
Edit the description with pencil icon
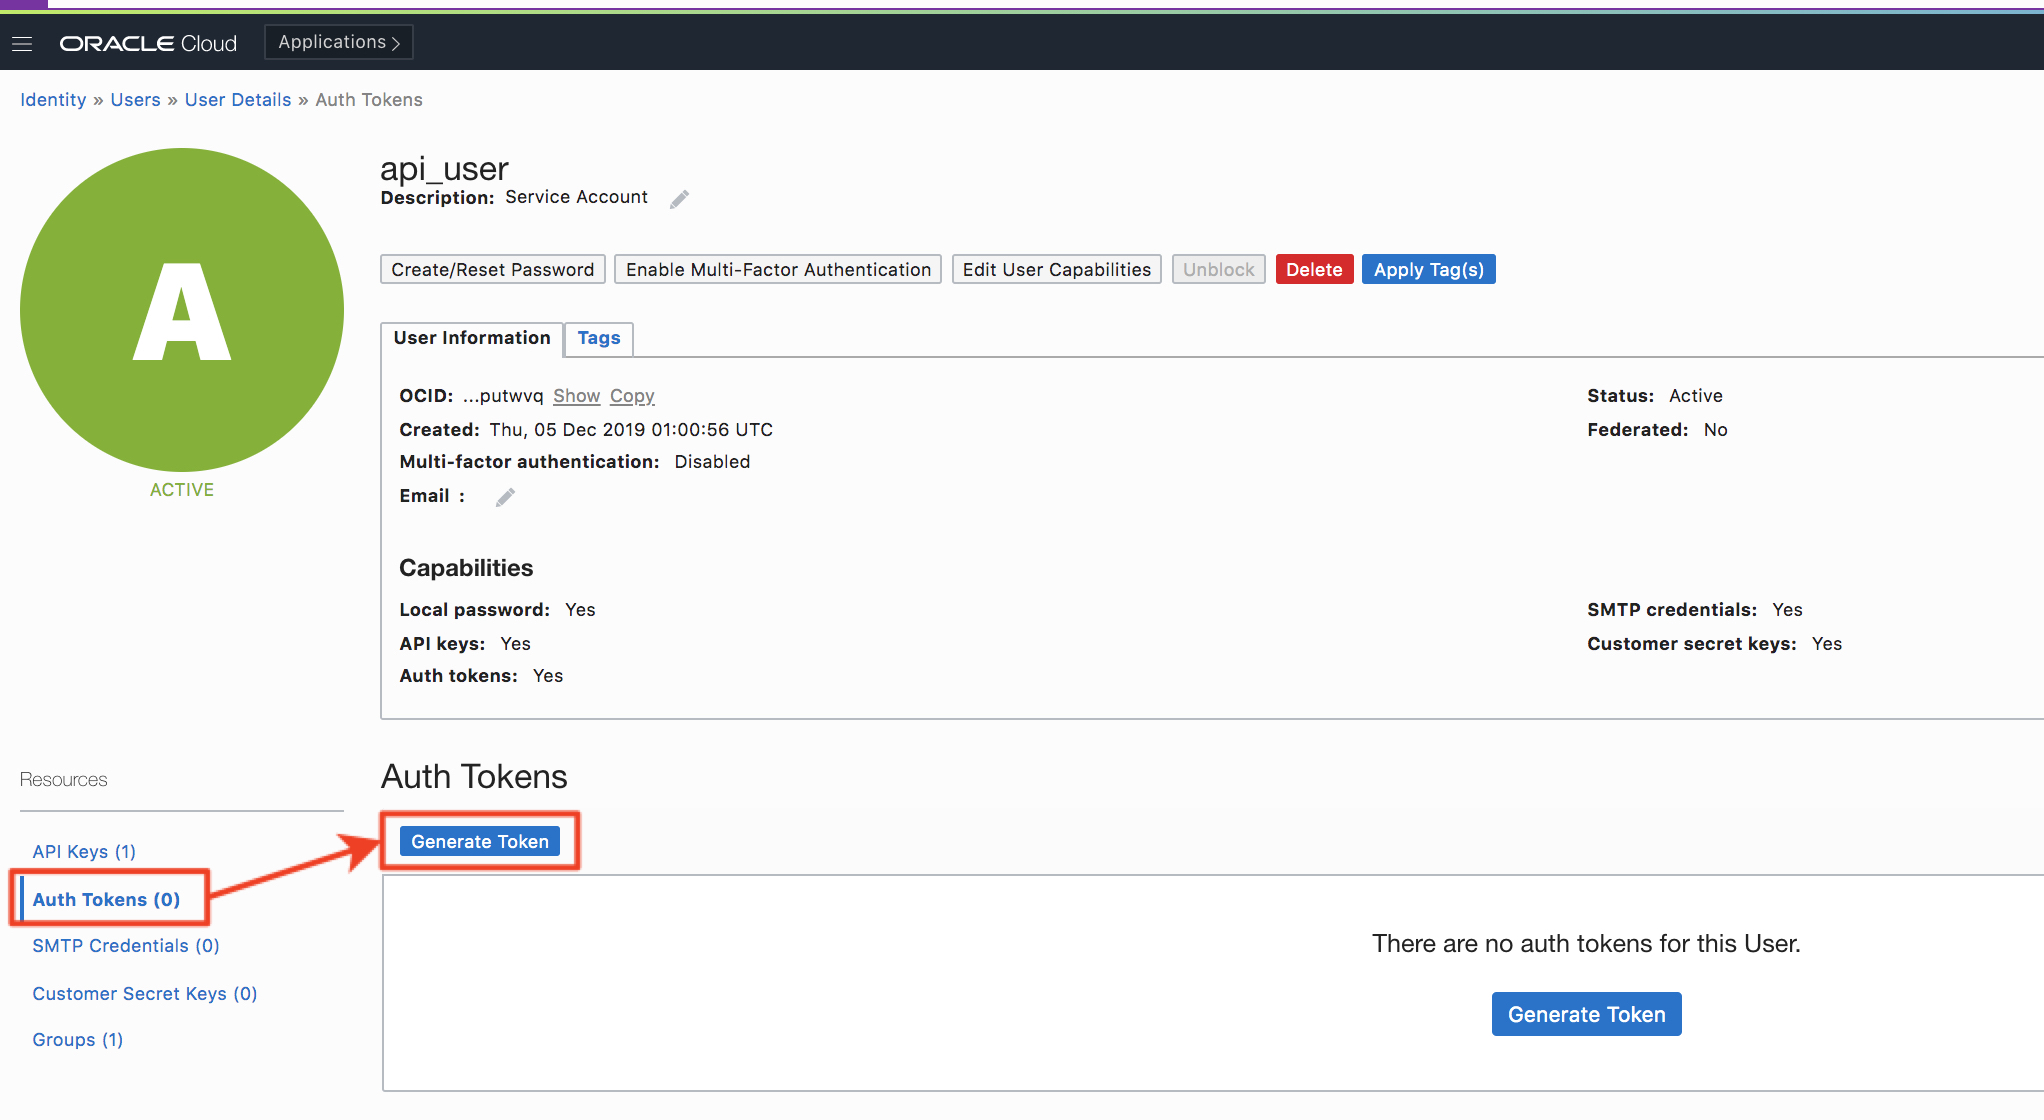679,199
